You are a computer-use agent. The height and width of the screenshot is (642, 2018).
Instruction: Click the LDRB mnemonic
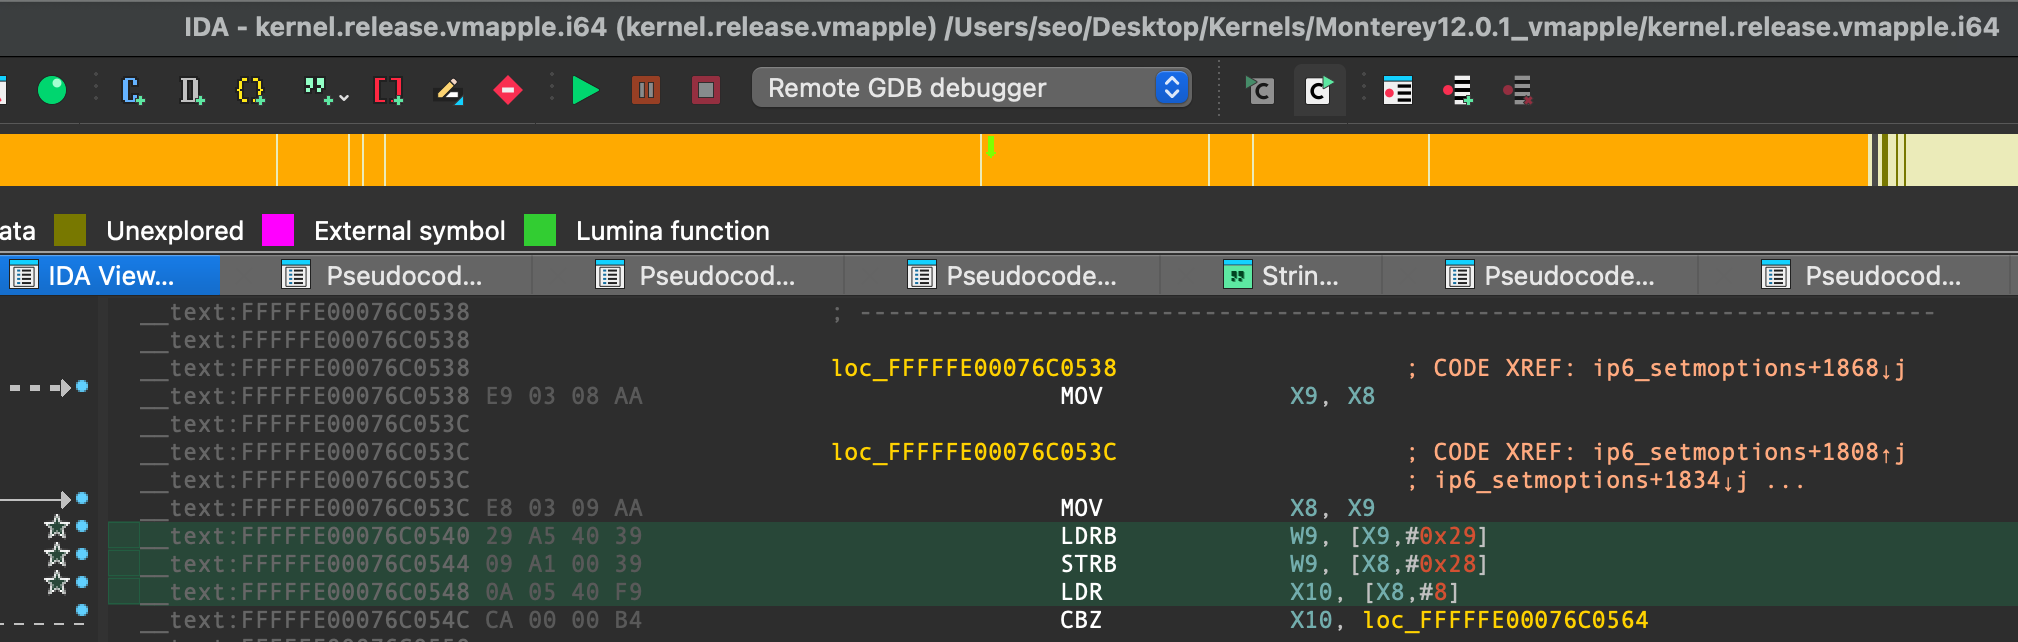tap(1089, 536)
